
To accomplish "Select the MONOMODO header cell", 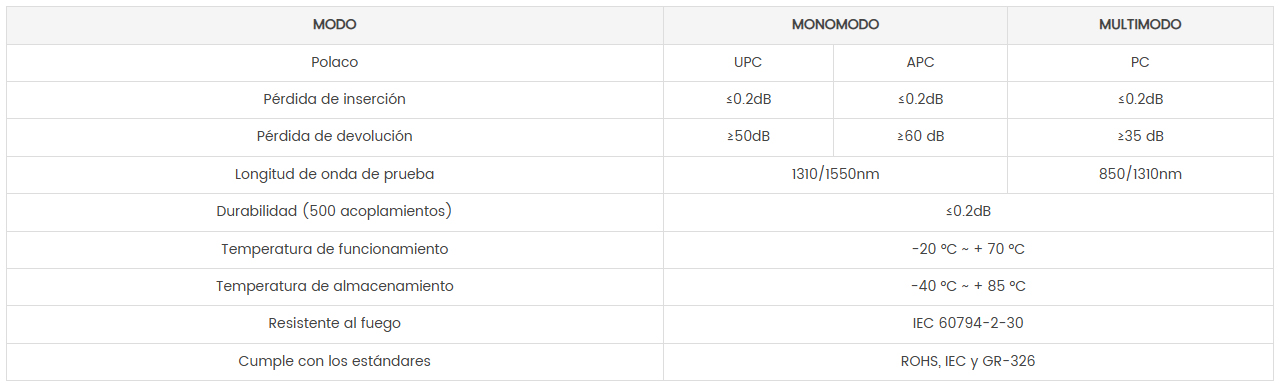I will point(835,25).
